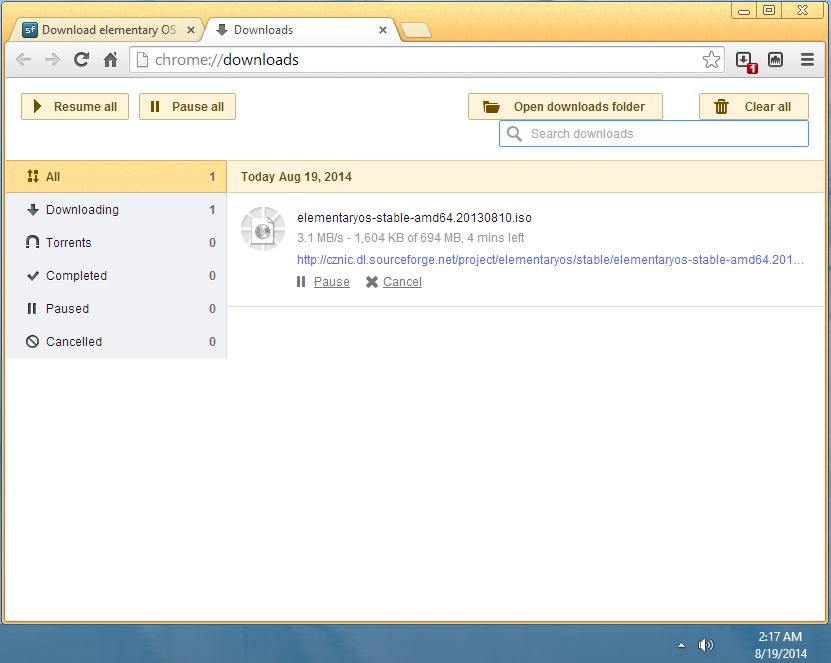This screenshot has height=663, width=831.
Task: Click the 'Today Aug 19, 2014' date header
Action: 296,176
